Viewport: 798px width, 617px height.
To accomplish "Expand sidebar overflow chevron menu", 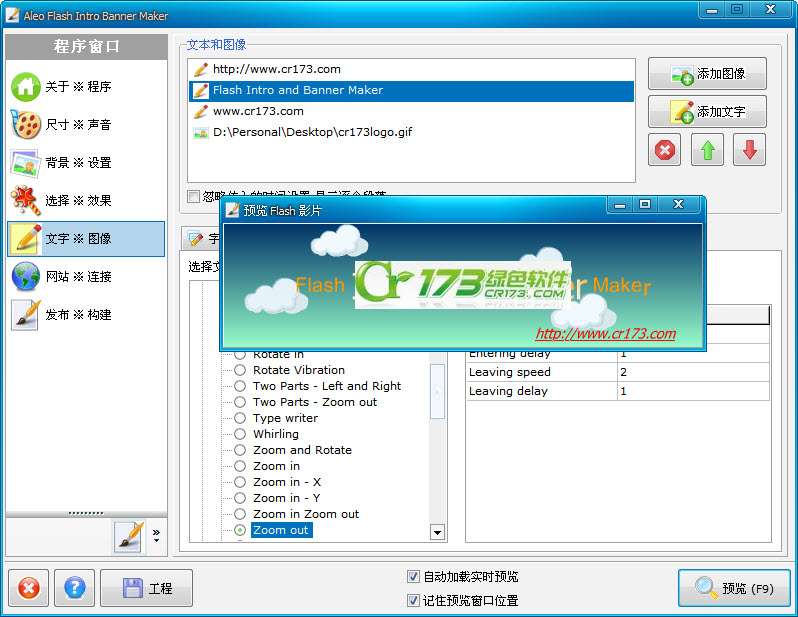I will [x=156, y=536].
